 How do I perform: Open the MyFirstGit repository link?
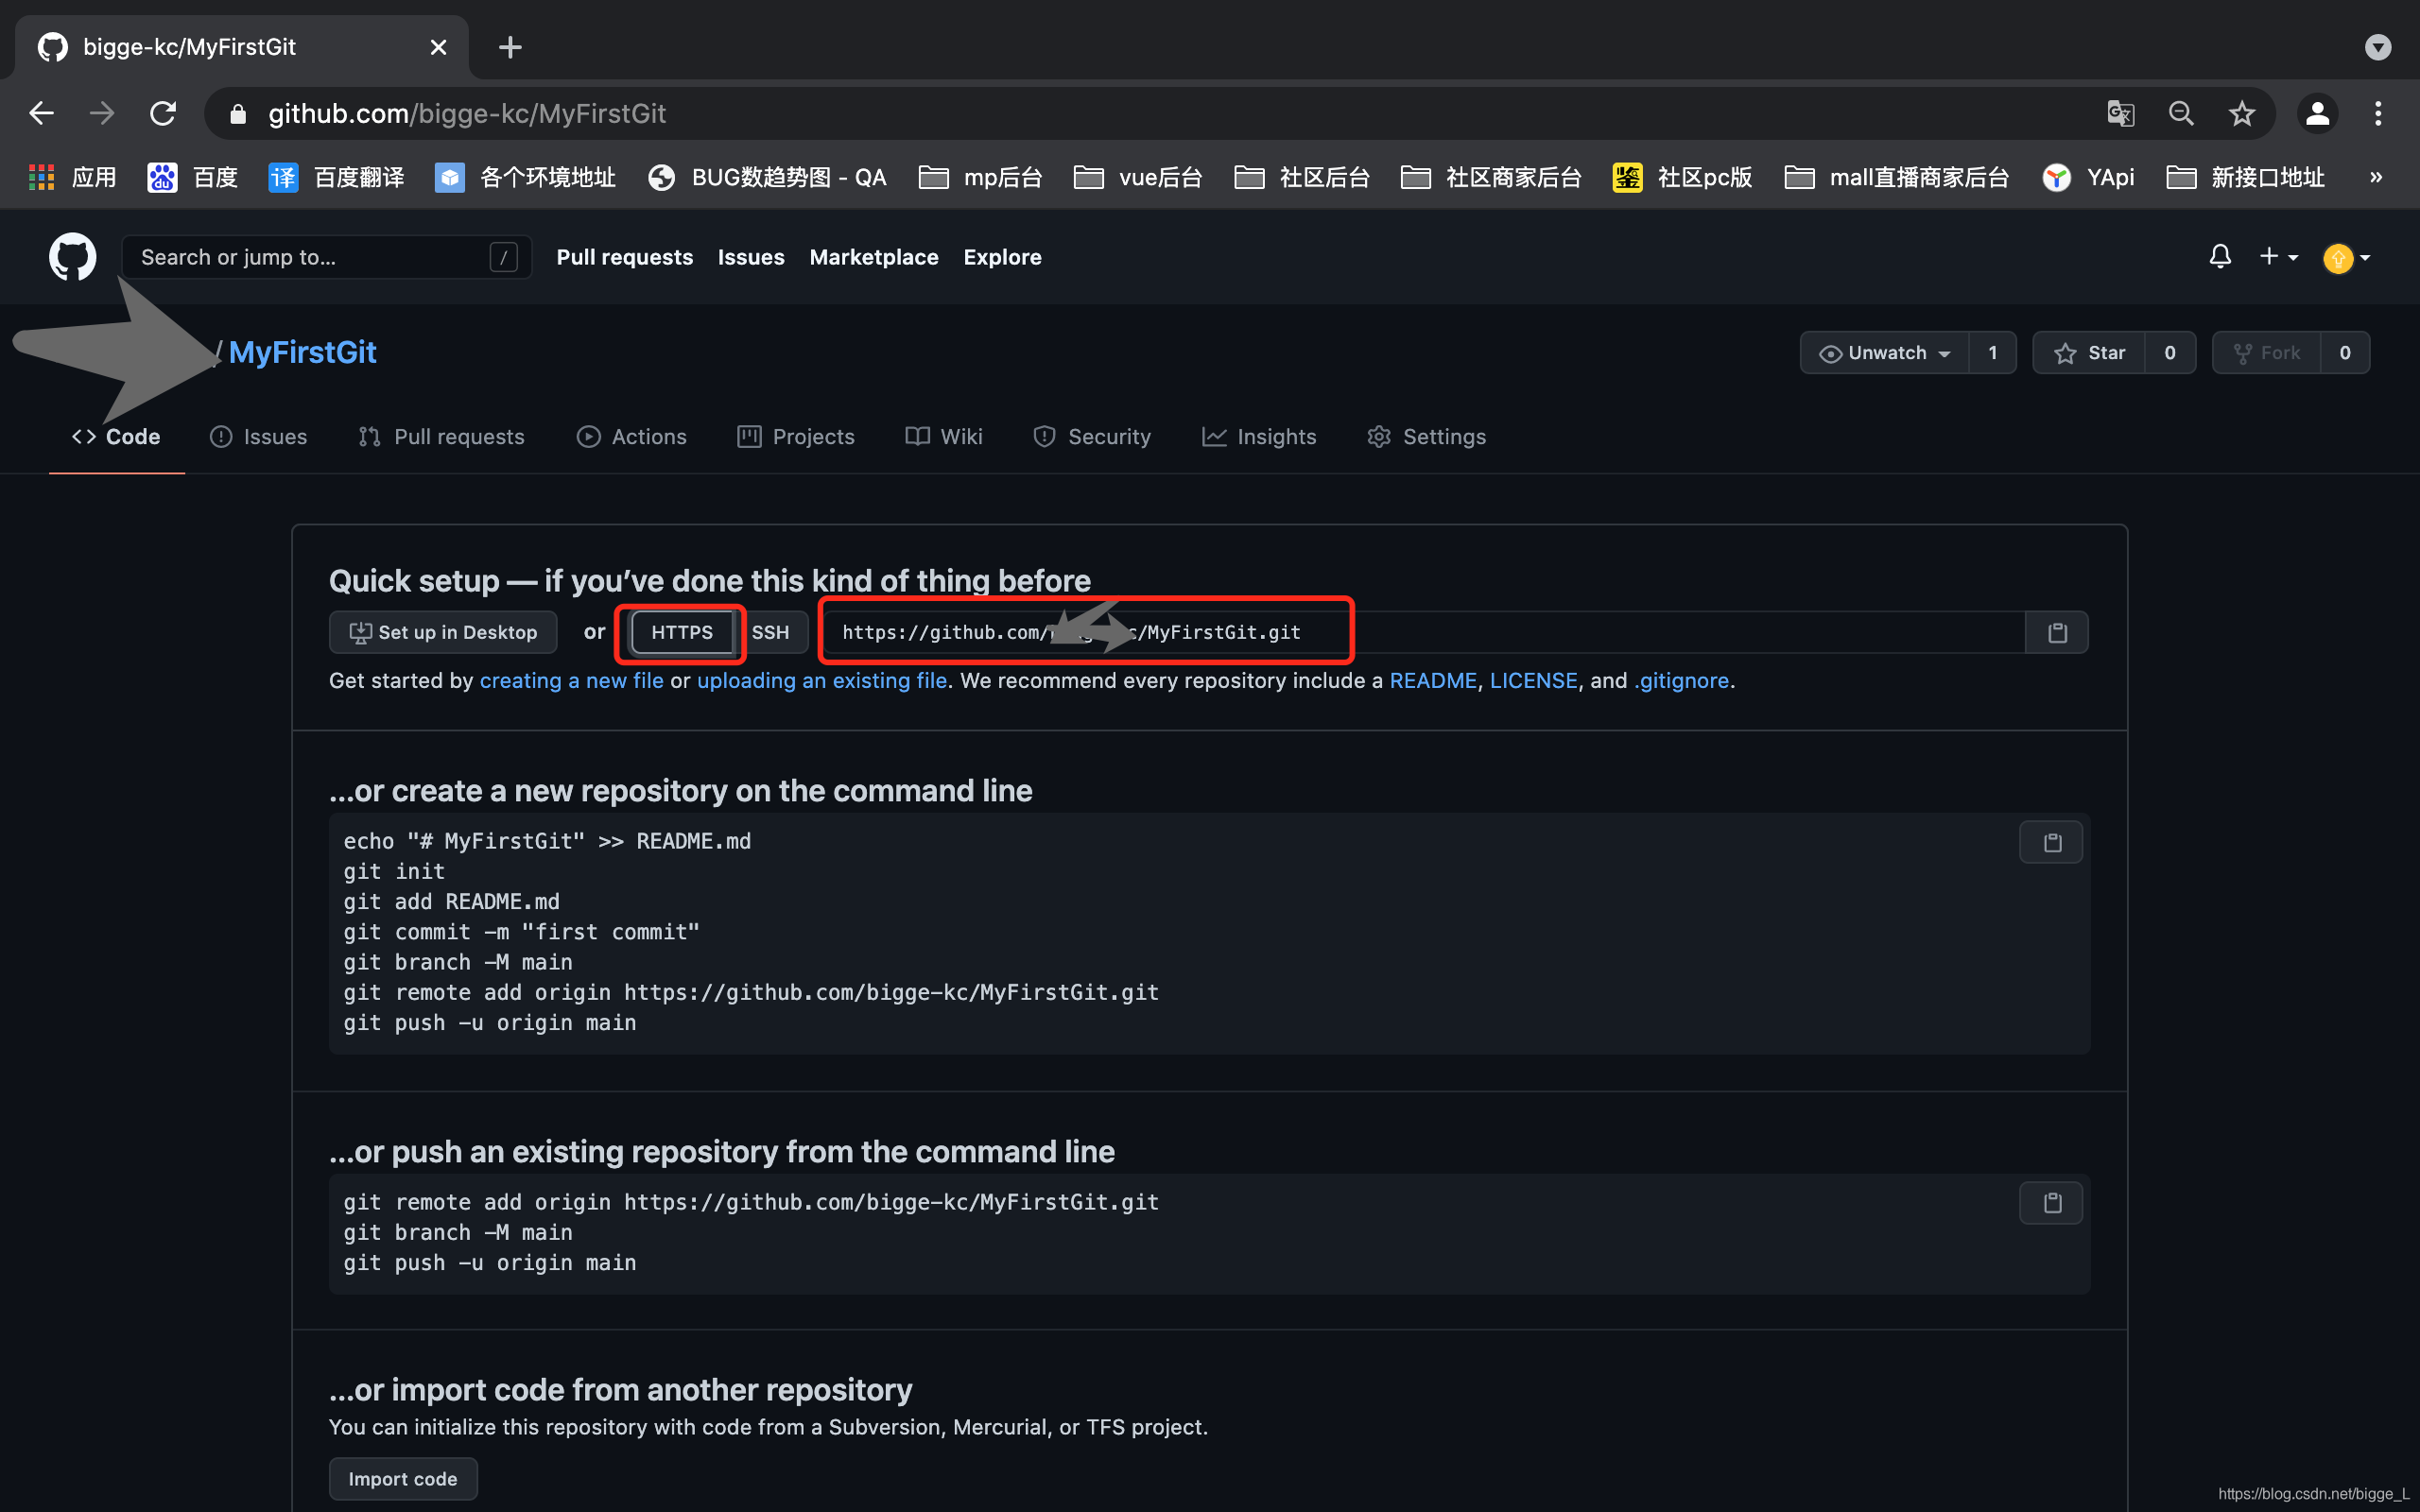tap(302, 352)
